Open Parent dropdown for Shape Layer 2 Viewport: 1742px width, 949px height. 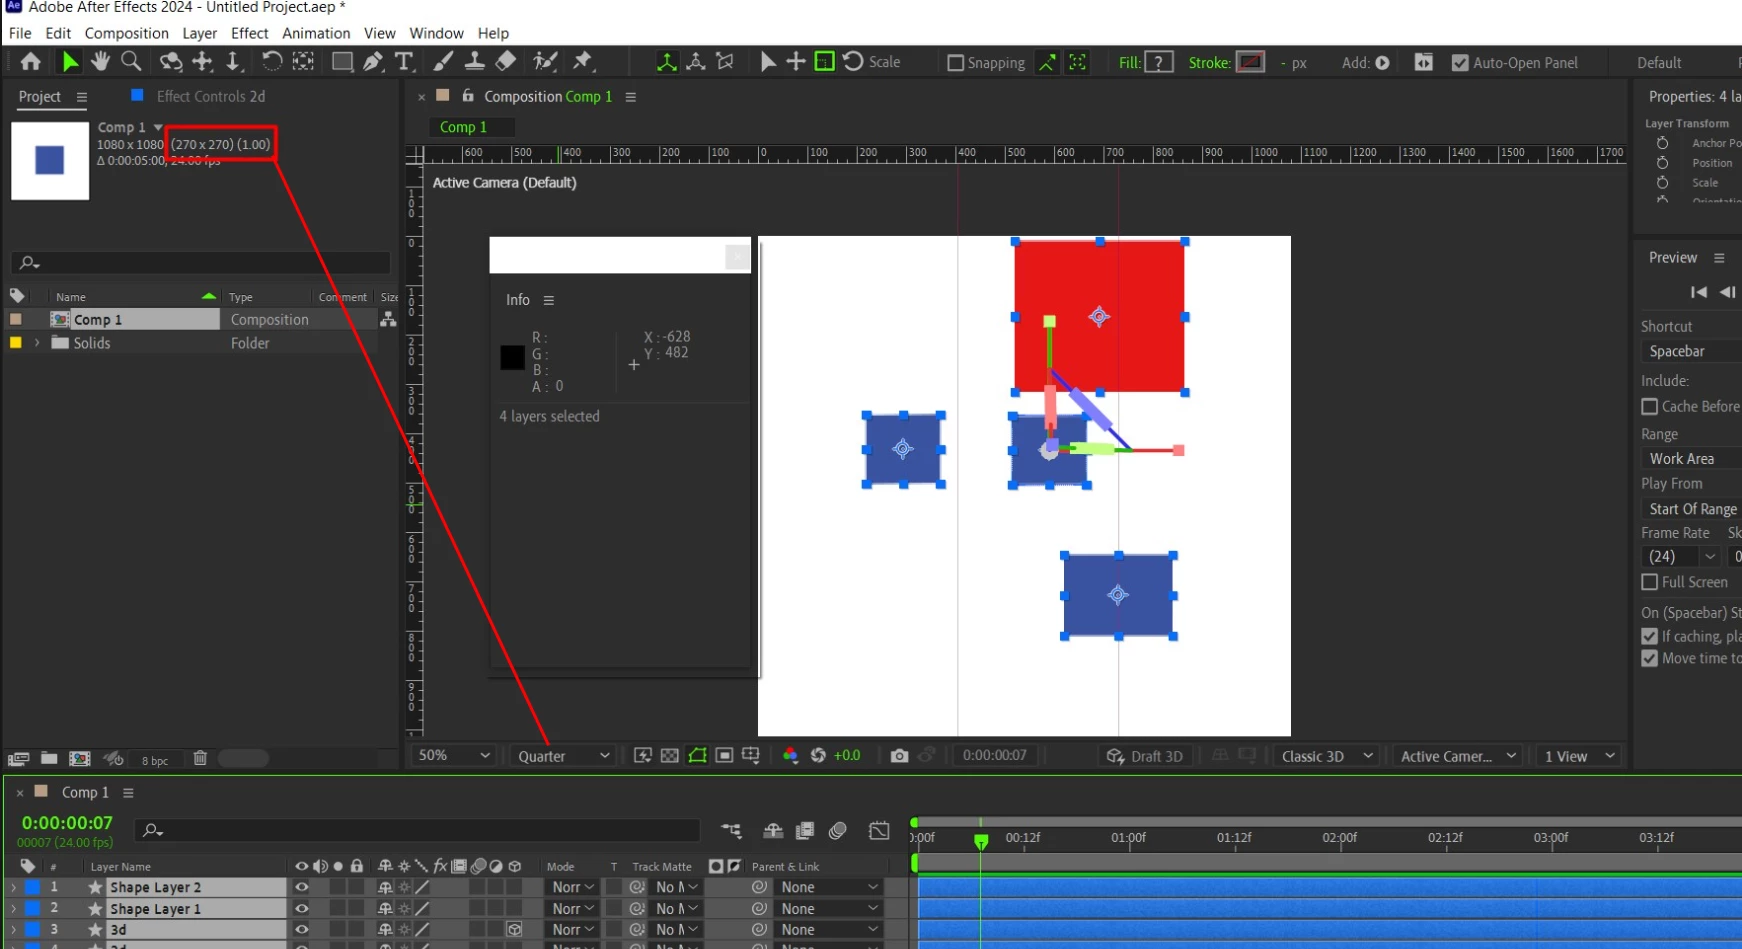pyautogui.click(x=829, y=887)
